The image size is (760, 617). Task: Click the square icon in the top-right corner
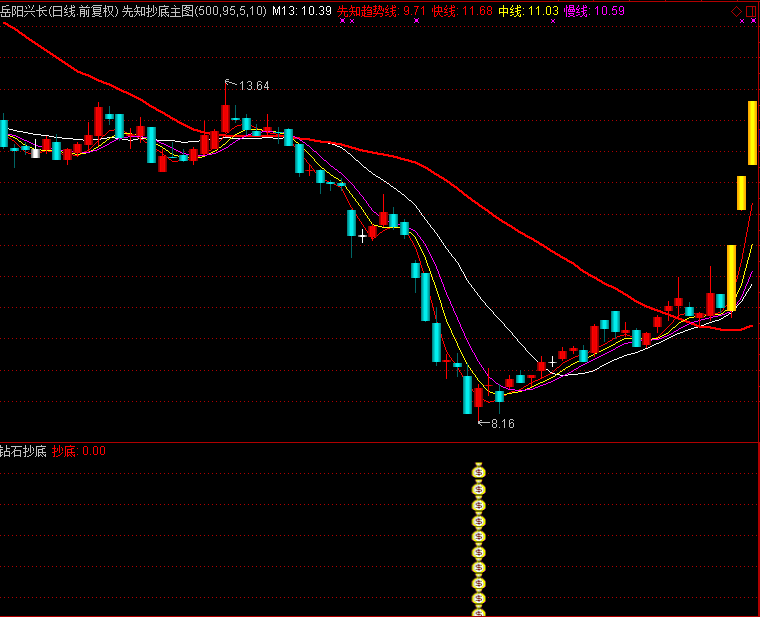point(751,11)
